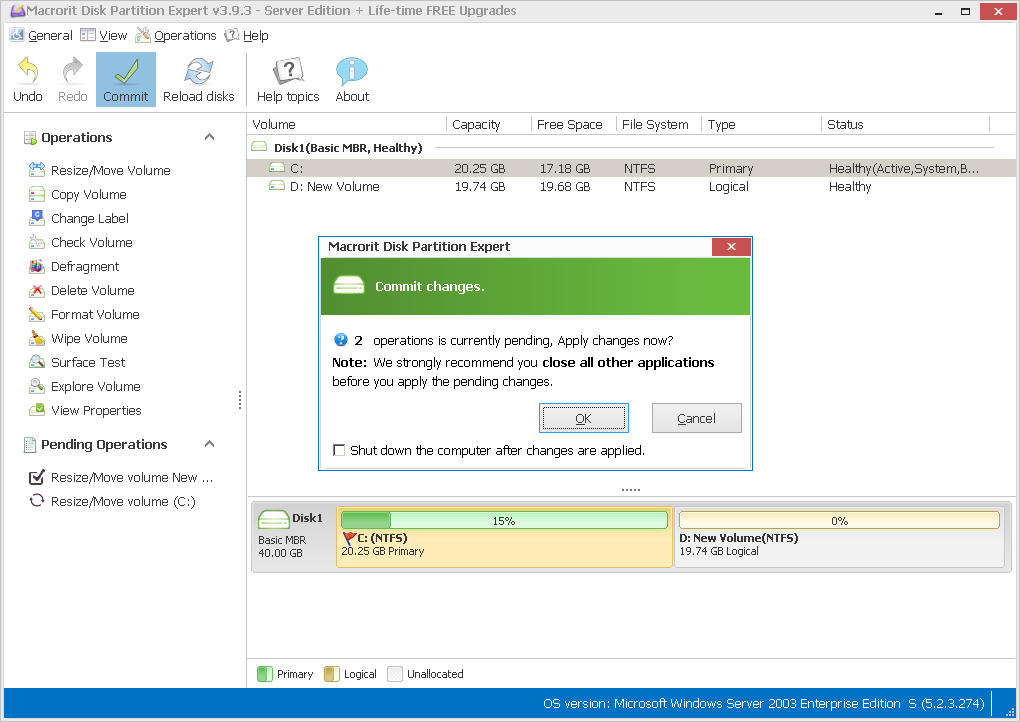1020x722 pixels.
Task: Toggle pending Resize/Move volume New checkbox
Action: tap(36, 477)
